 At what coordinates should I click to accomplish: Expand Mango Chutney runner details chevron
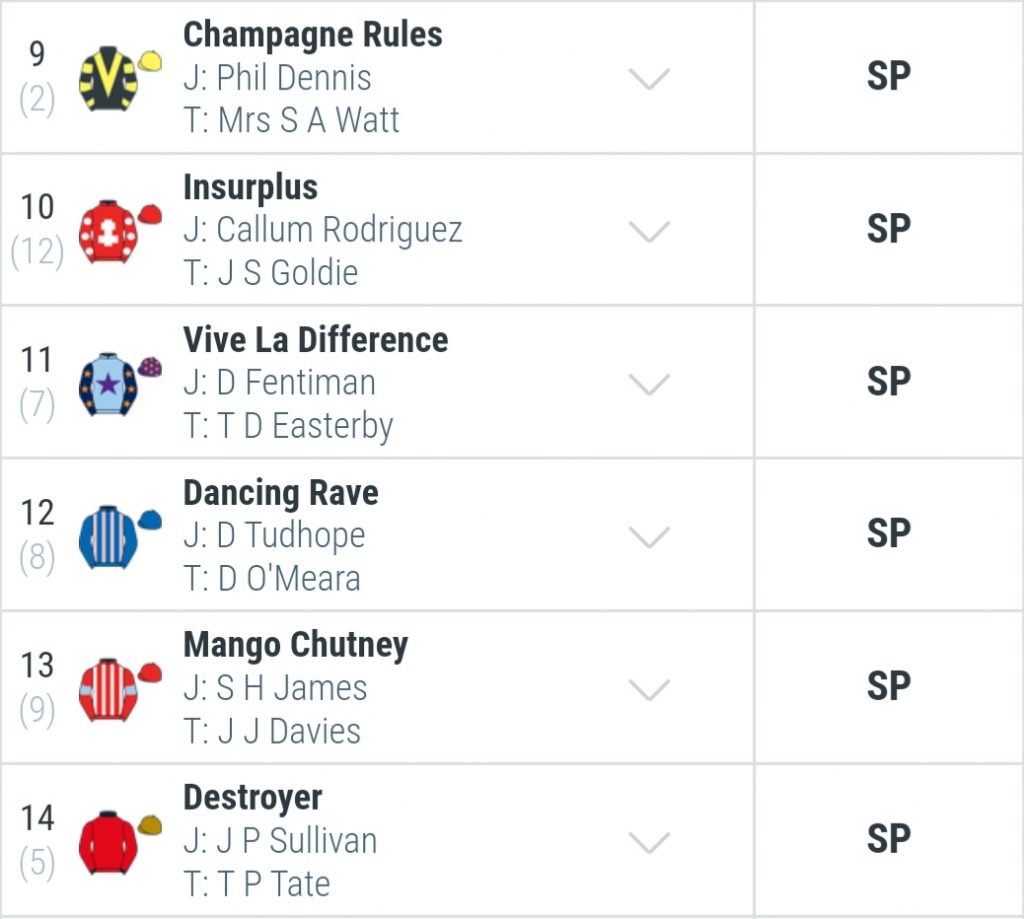[649, 689]
